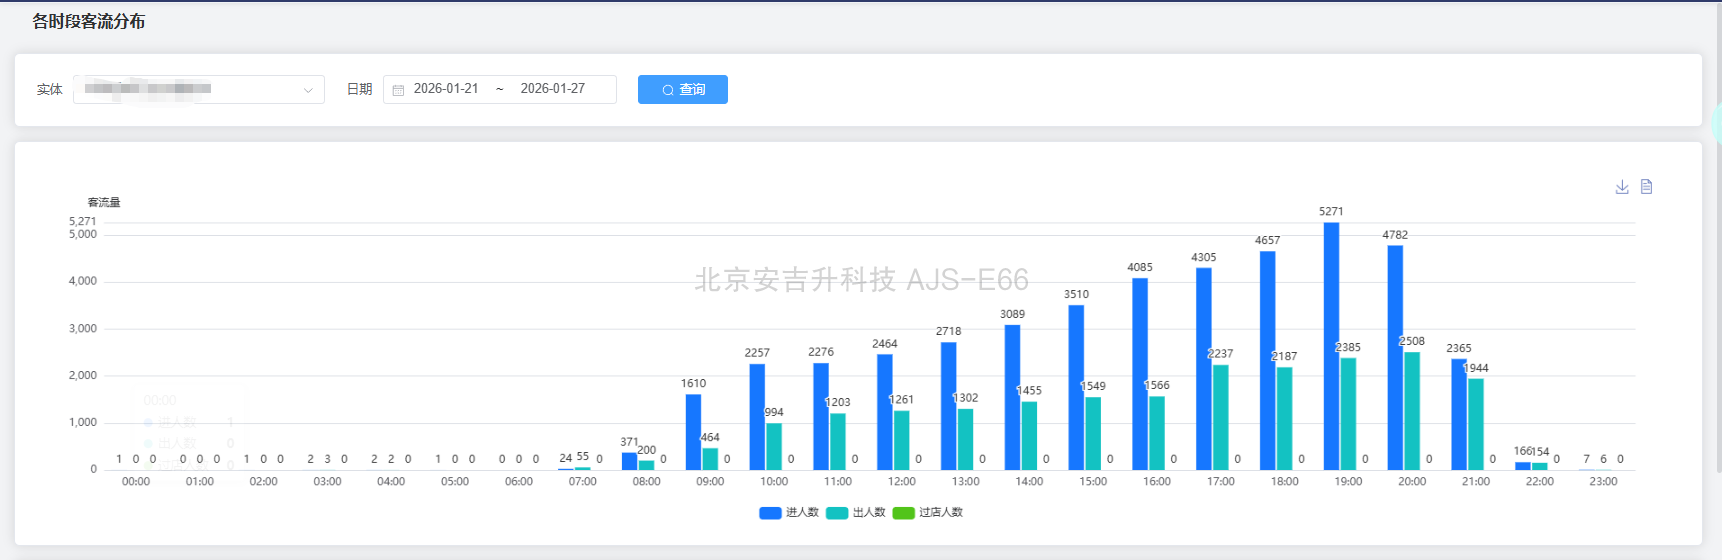Click the blue 21:00 bar showing 2365
The image size is (1722, 560).
(1459, 414)
